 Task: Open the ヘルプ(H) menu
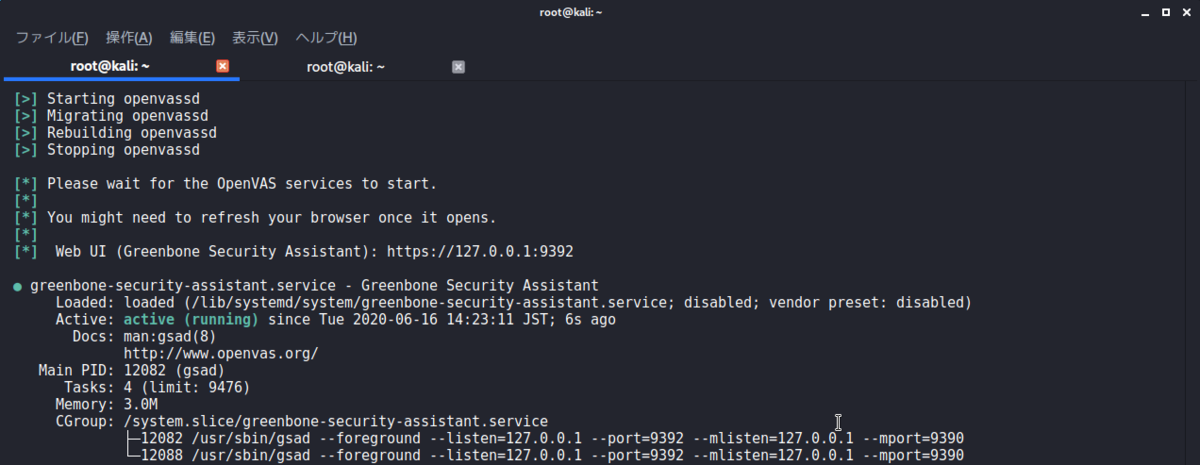click(x=326, y=38)
